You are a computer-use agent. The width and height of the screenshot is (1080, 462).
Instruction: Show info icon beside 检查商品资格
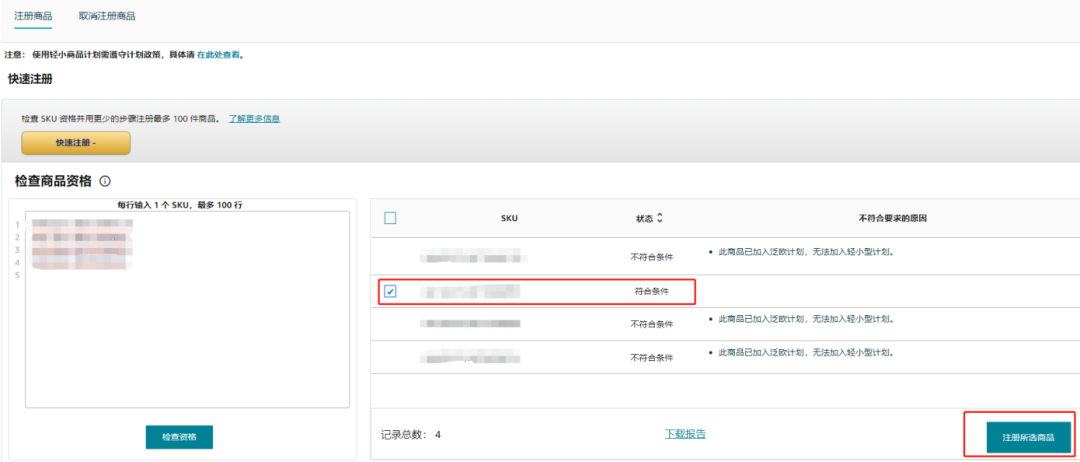click(105, 181)
